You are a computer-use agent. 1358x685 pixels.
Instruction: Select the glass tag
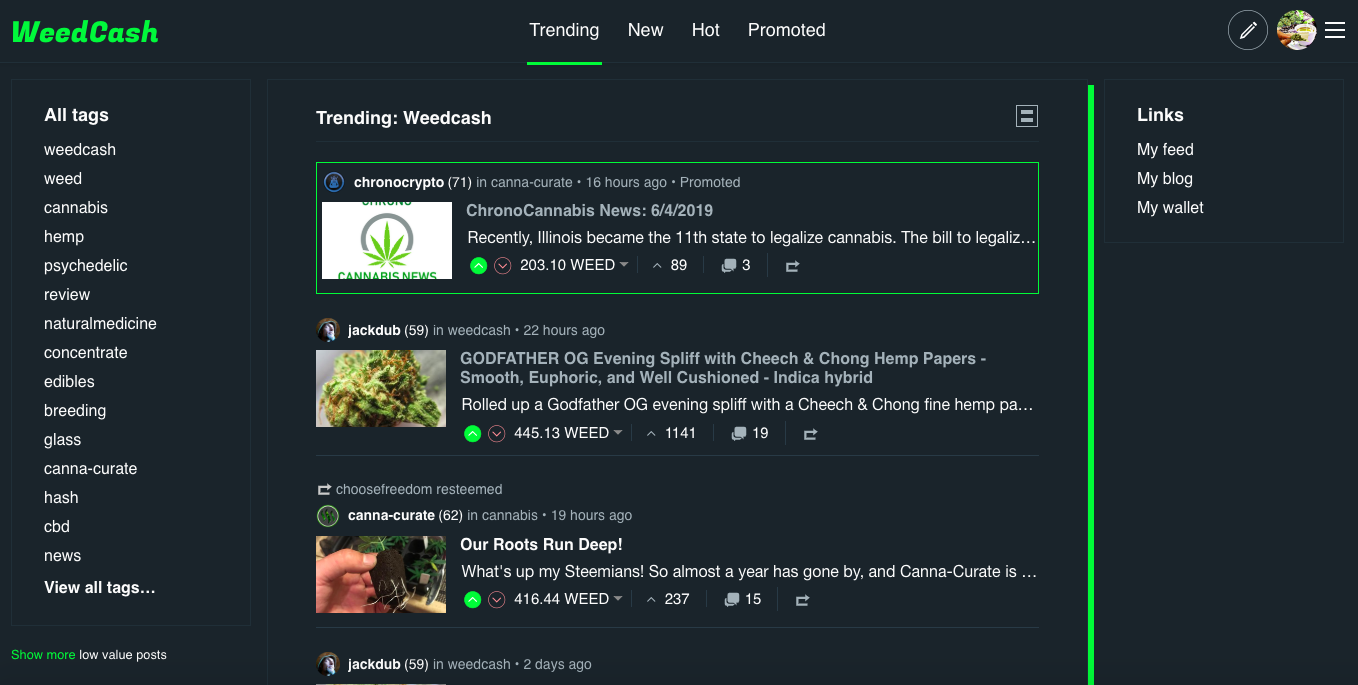tap(63, 440)
